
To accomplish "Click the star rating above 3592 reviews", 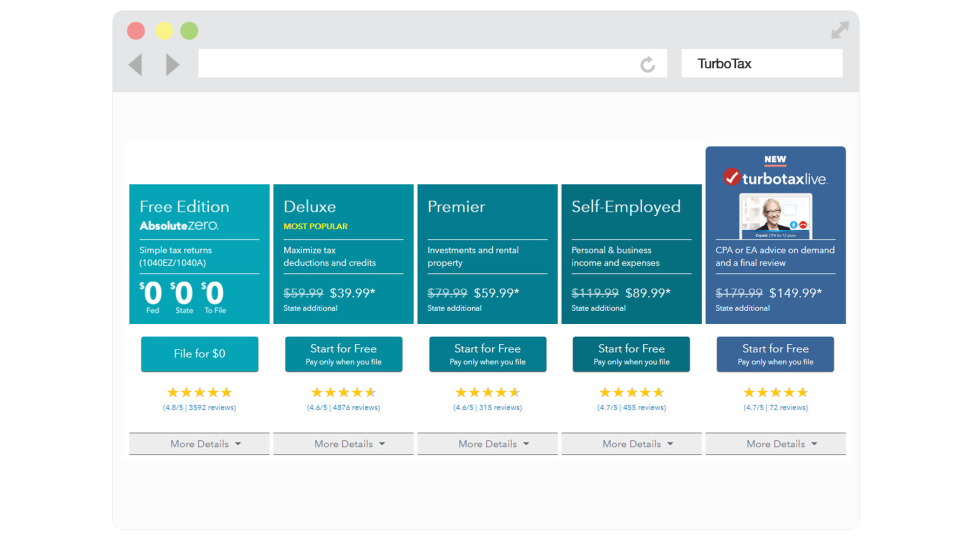I will point(200,392).
